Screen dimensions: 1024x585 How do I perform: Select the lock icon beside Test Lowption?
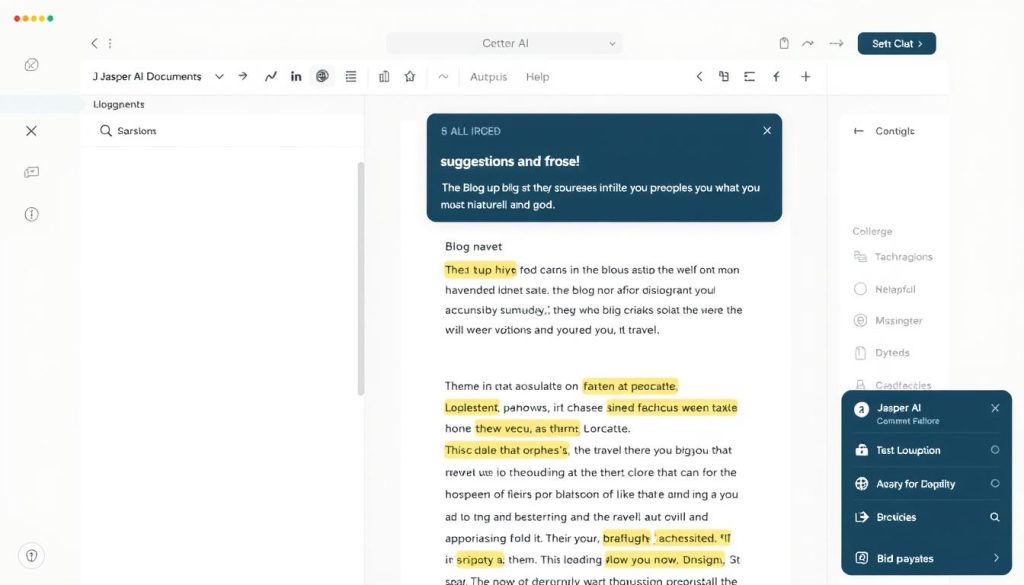(x=863, y=450)
